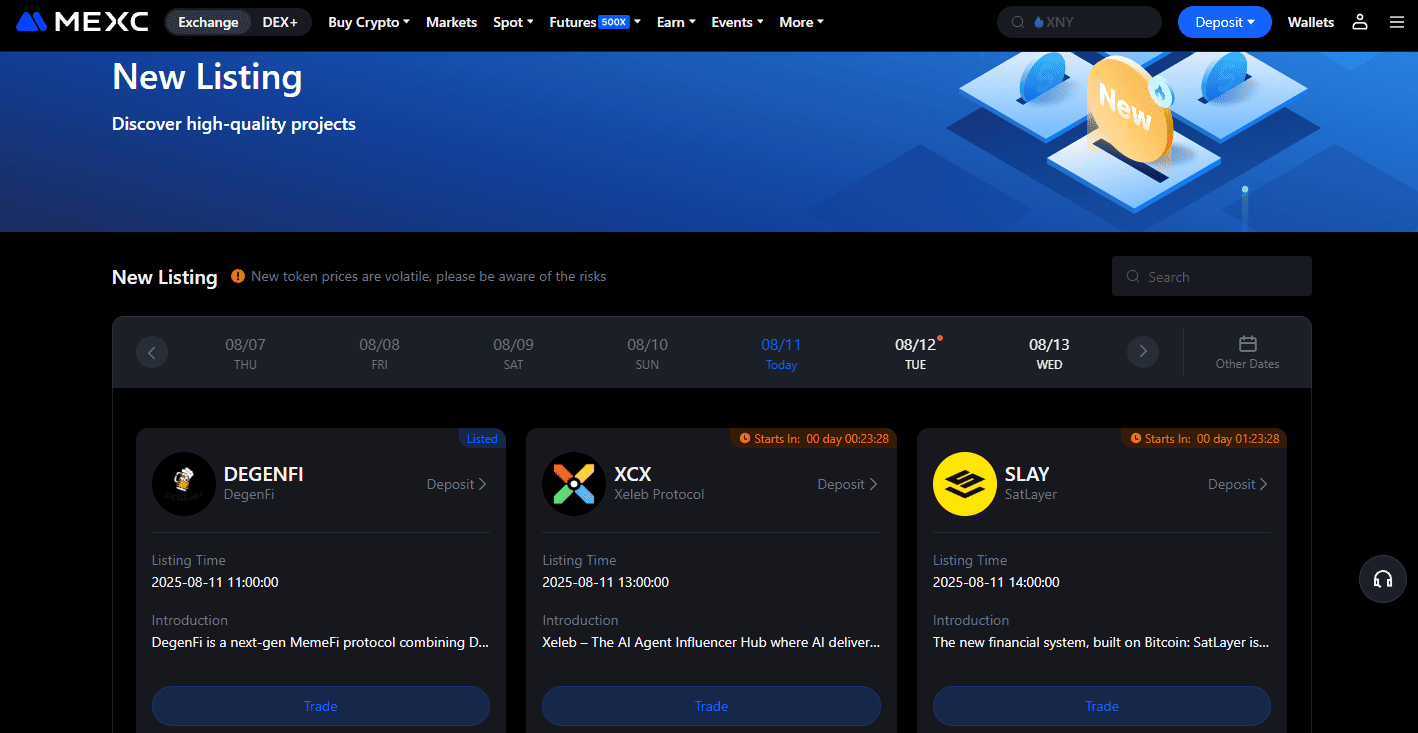1418x733 pixels.
Task: Click SLAY listing time 2025-08-11 14:00:00
Action: coord(996,582)
